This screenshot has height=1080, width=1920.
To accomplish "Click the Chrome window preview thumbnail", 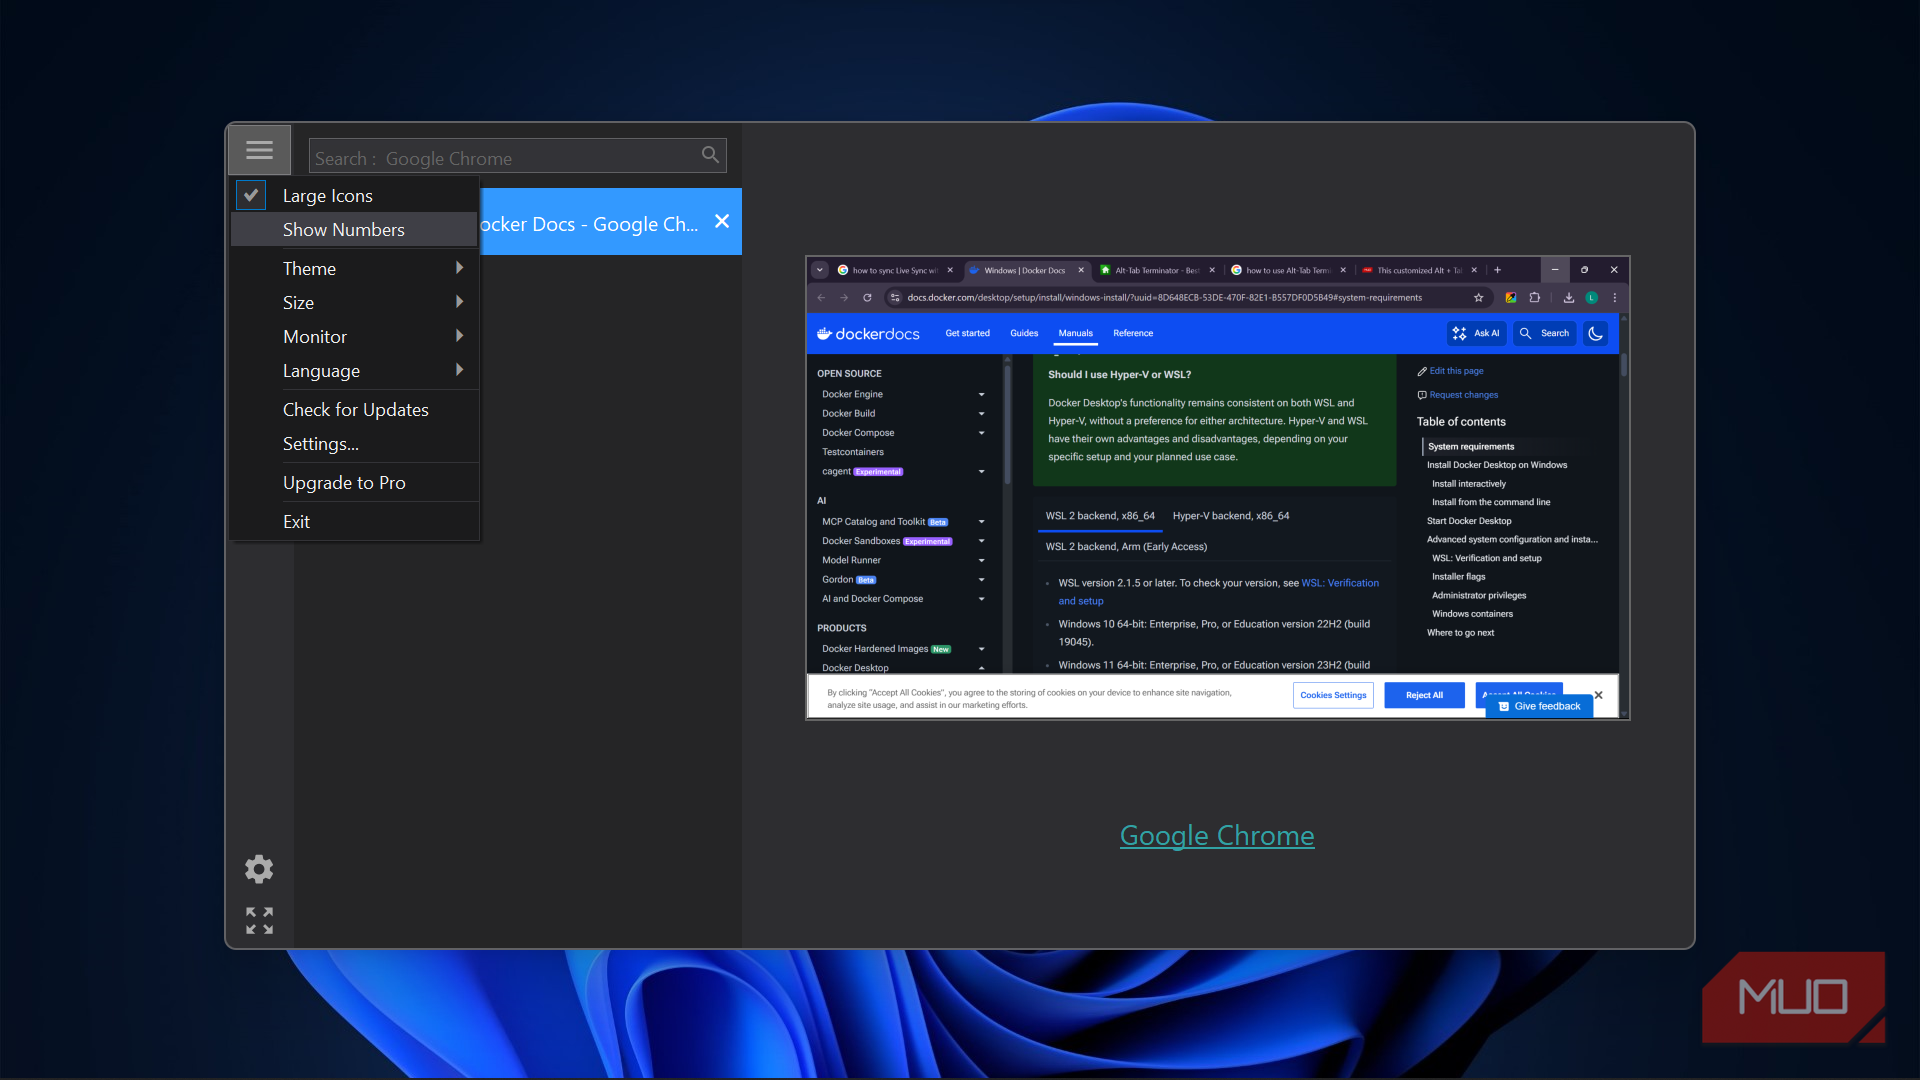I will pyautogui.click(x=1217, y=488).
